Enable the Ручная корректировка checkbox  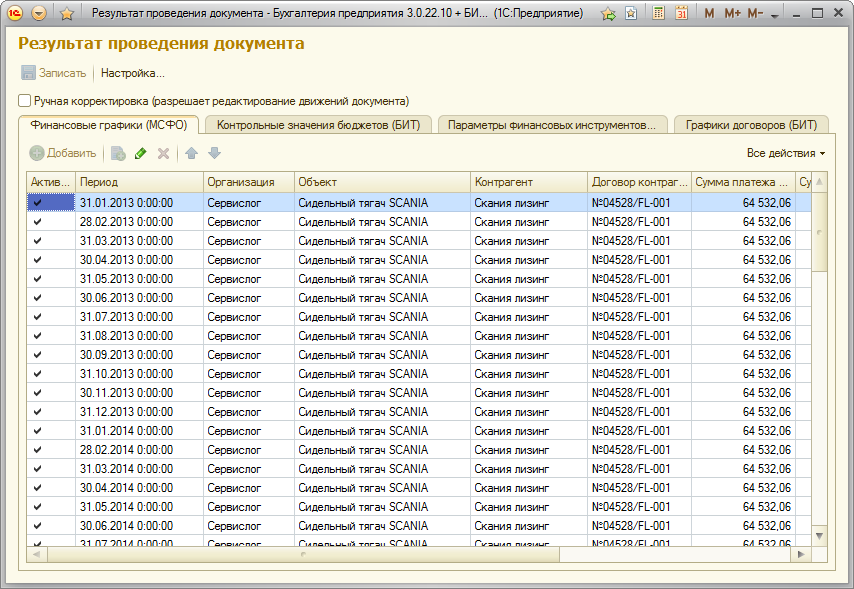(x=25, y=101)
